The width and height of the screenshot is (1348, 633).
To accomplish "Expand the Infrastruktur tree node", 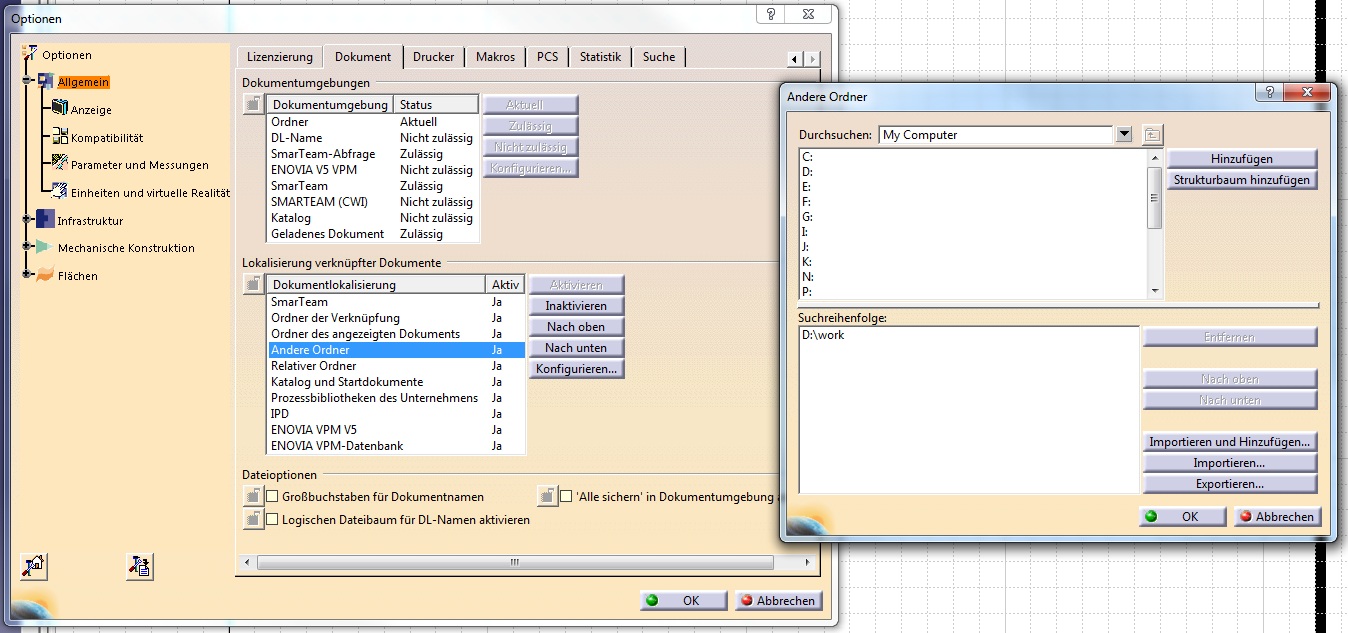I will click(x=27, y=220).
